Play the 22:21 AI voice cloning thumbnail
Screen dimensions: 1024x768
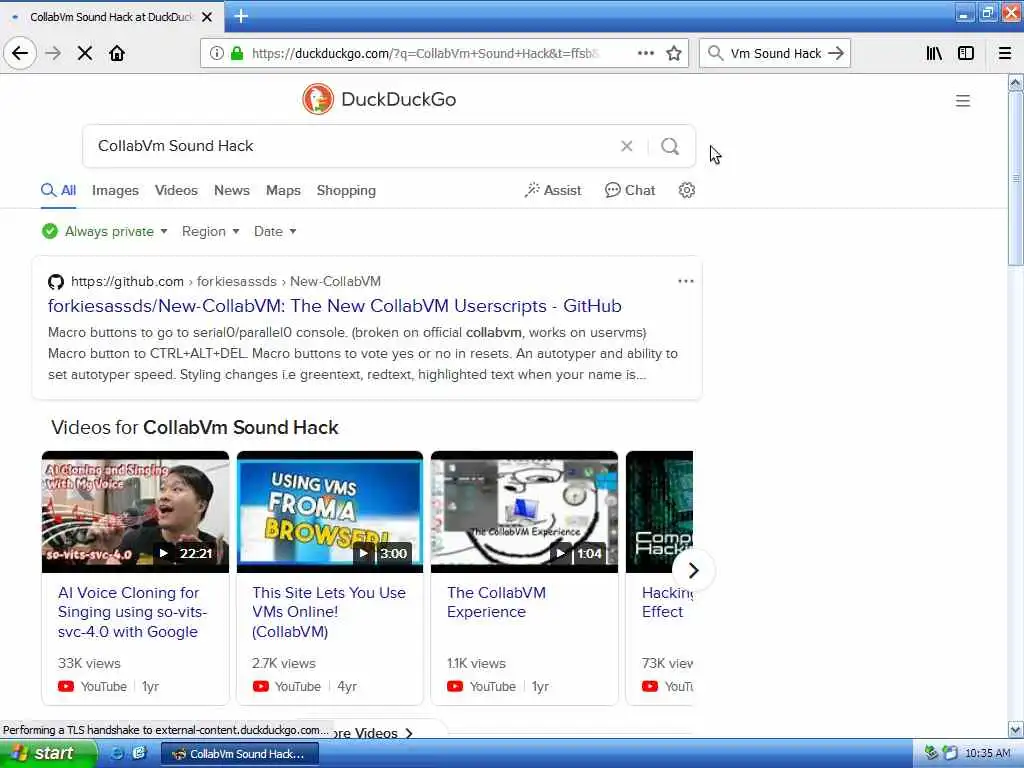pos(135,512)
